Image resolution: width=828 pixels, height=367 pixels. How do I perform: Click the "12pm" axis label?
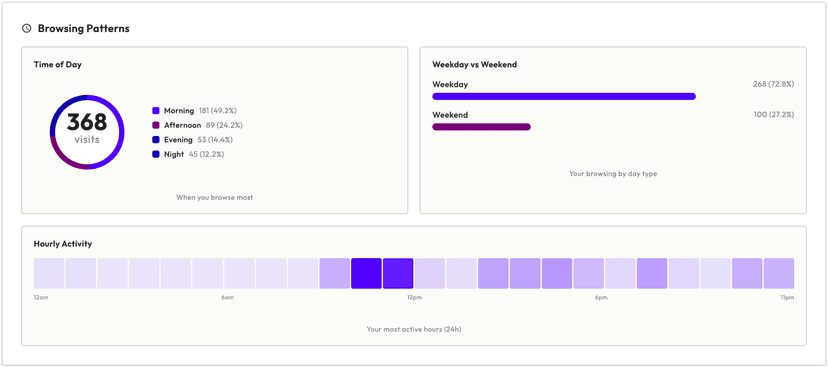[x=415, y=298]
